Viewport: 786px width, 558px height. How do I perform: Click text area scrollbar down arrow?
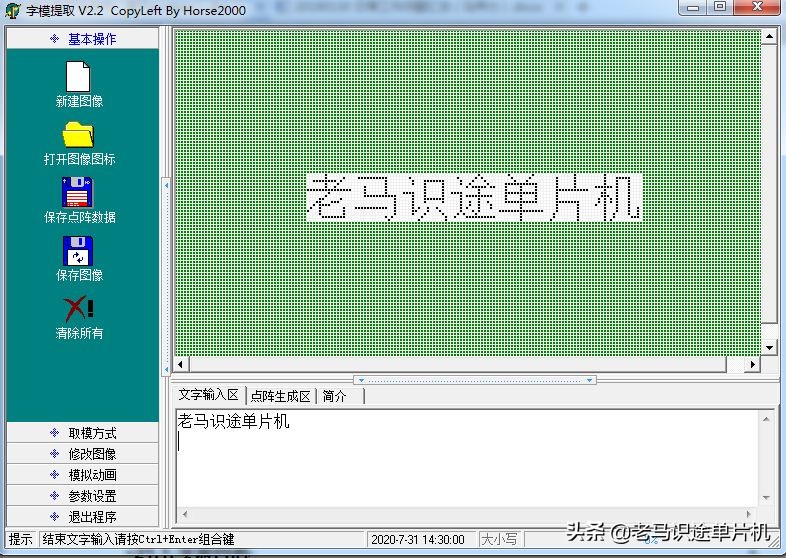766,498
